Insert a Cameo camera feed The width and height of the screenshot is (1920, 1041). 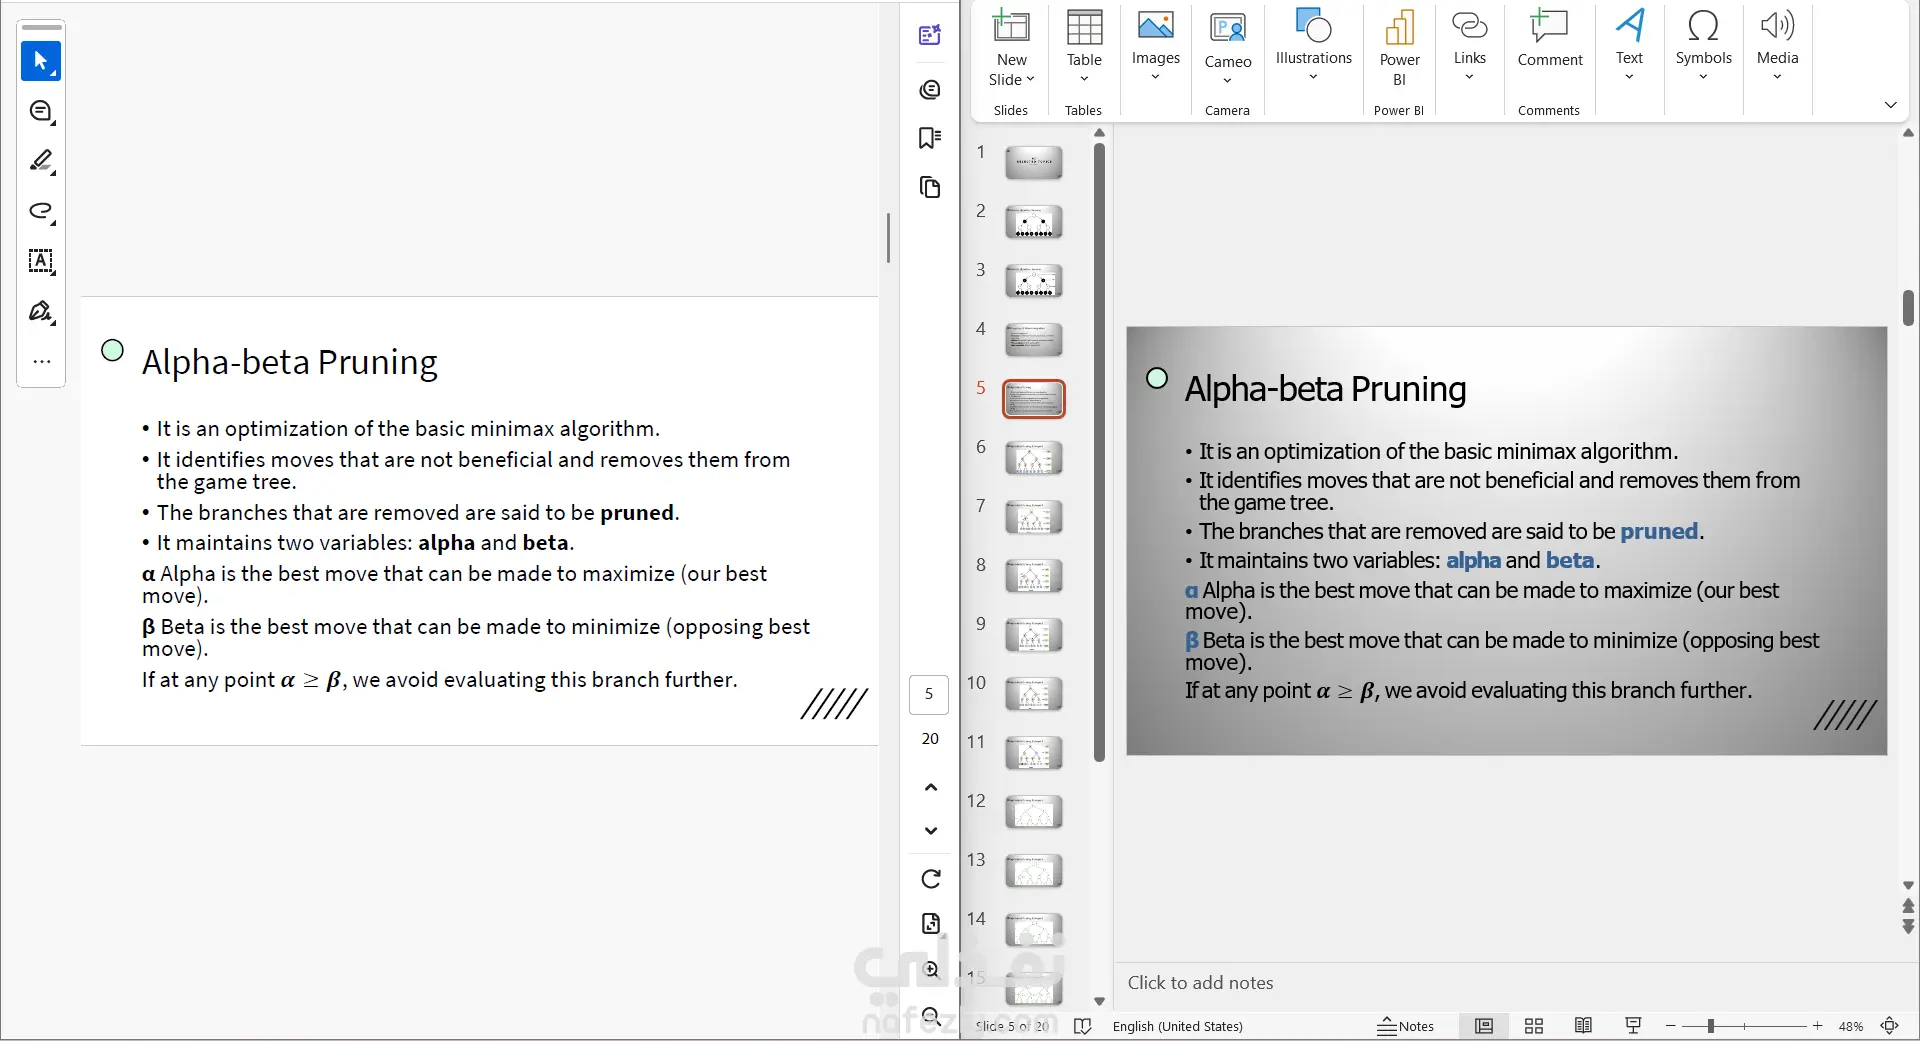coord(1228,40)
